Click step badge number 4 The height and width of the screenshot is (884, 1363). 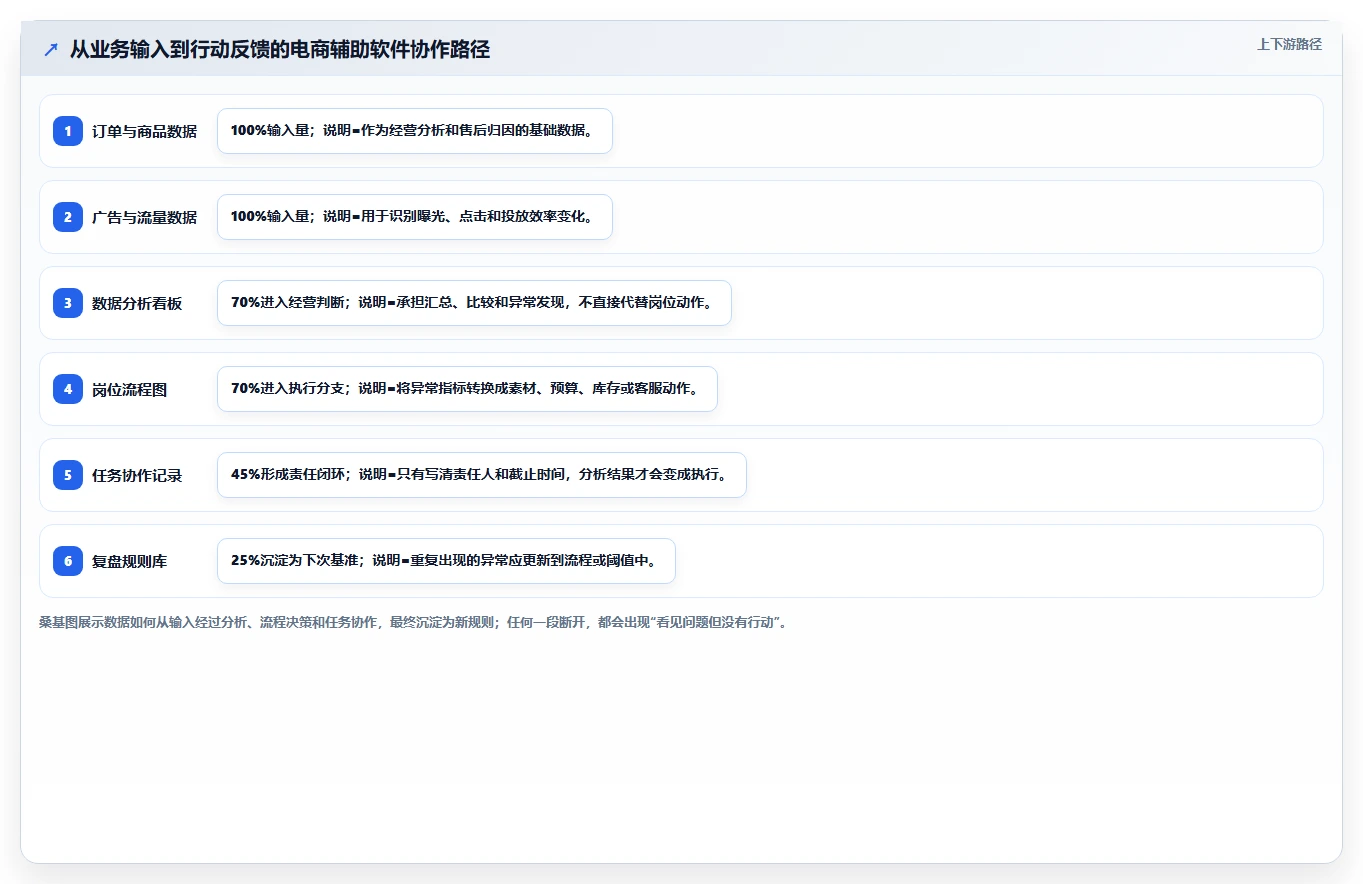point(68,389)
